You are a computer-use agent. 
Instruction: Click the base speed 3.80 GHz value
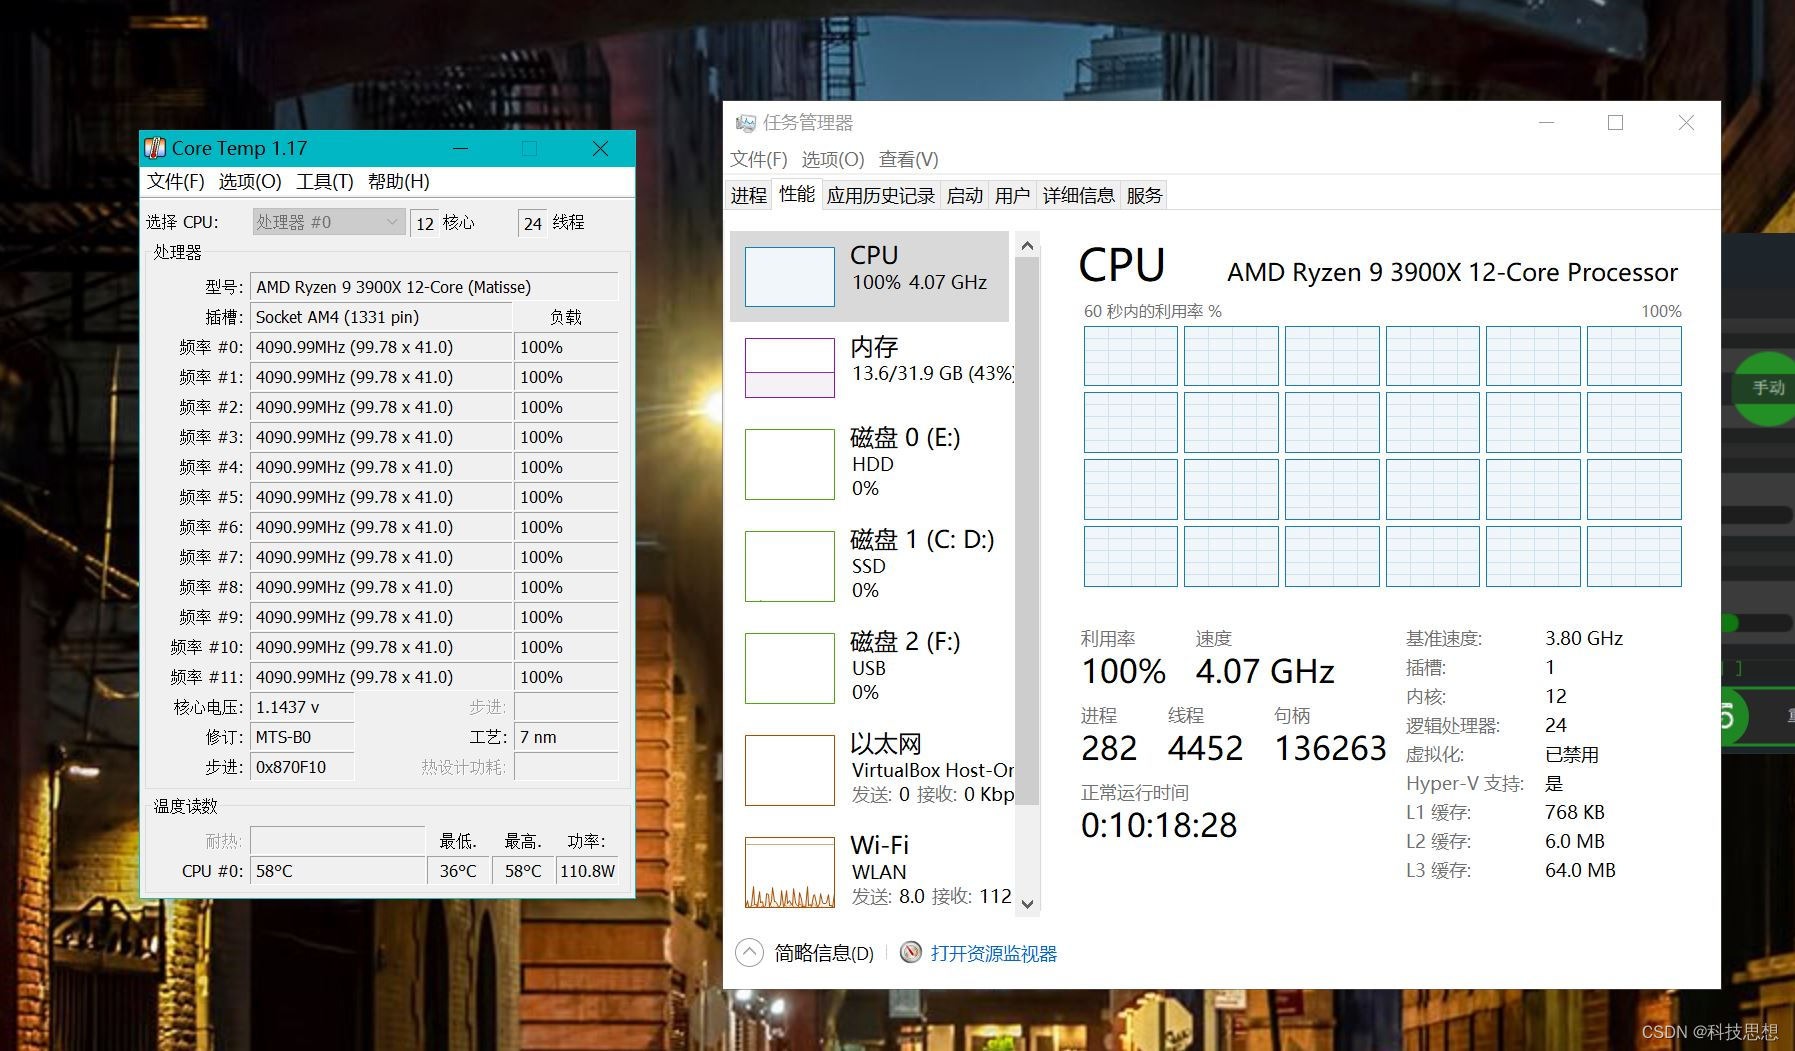tap(1584, 638)
